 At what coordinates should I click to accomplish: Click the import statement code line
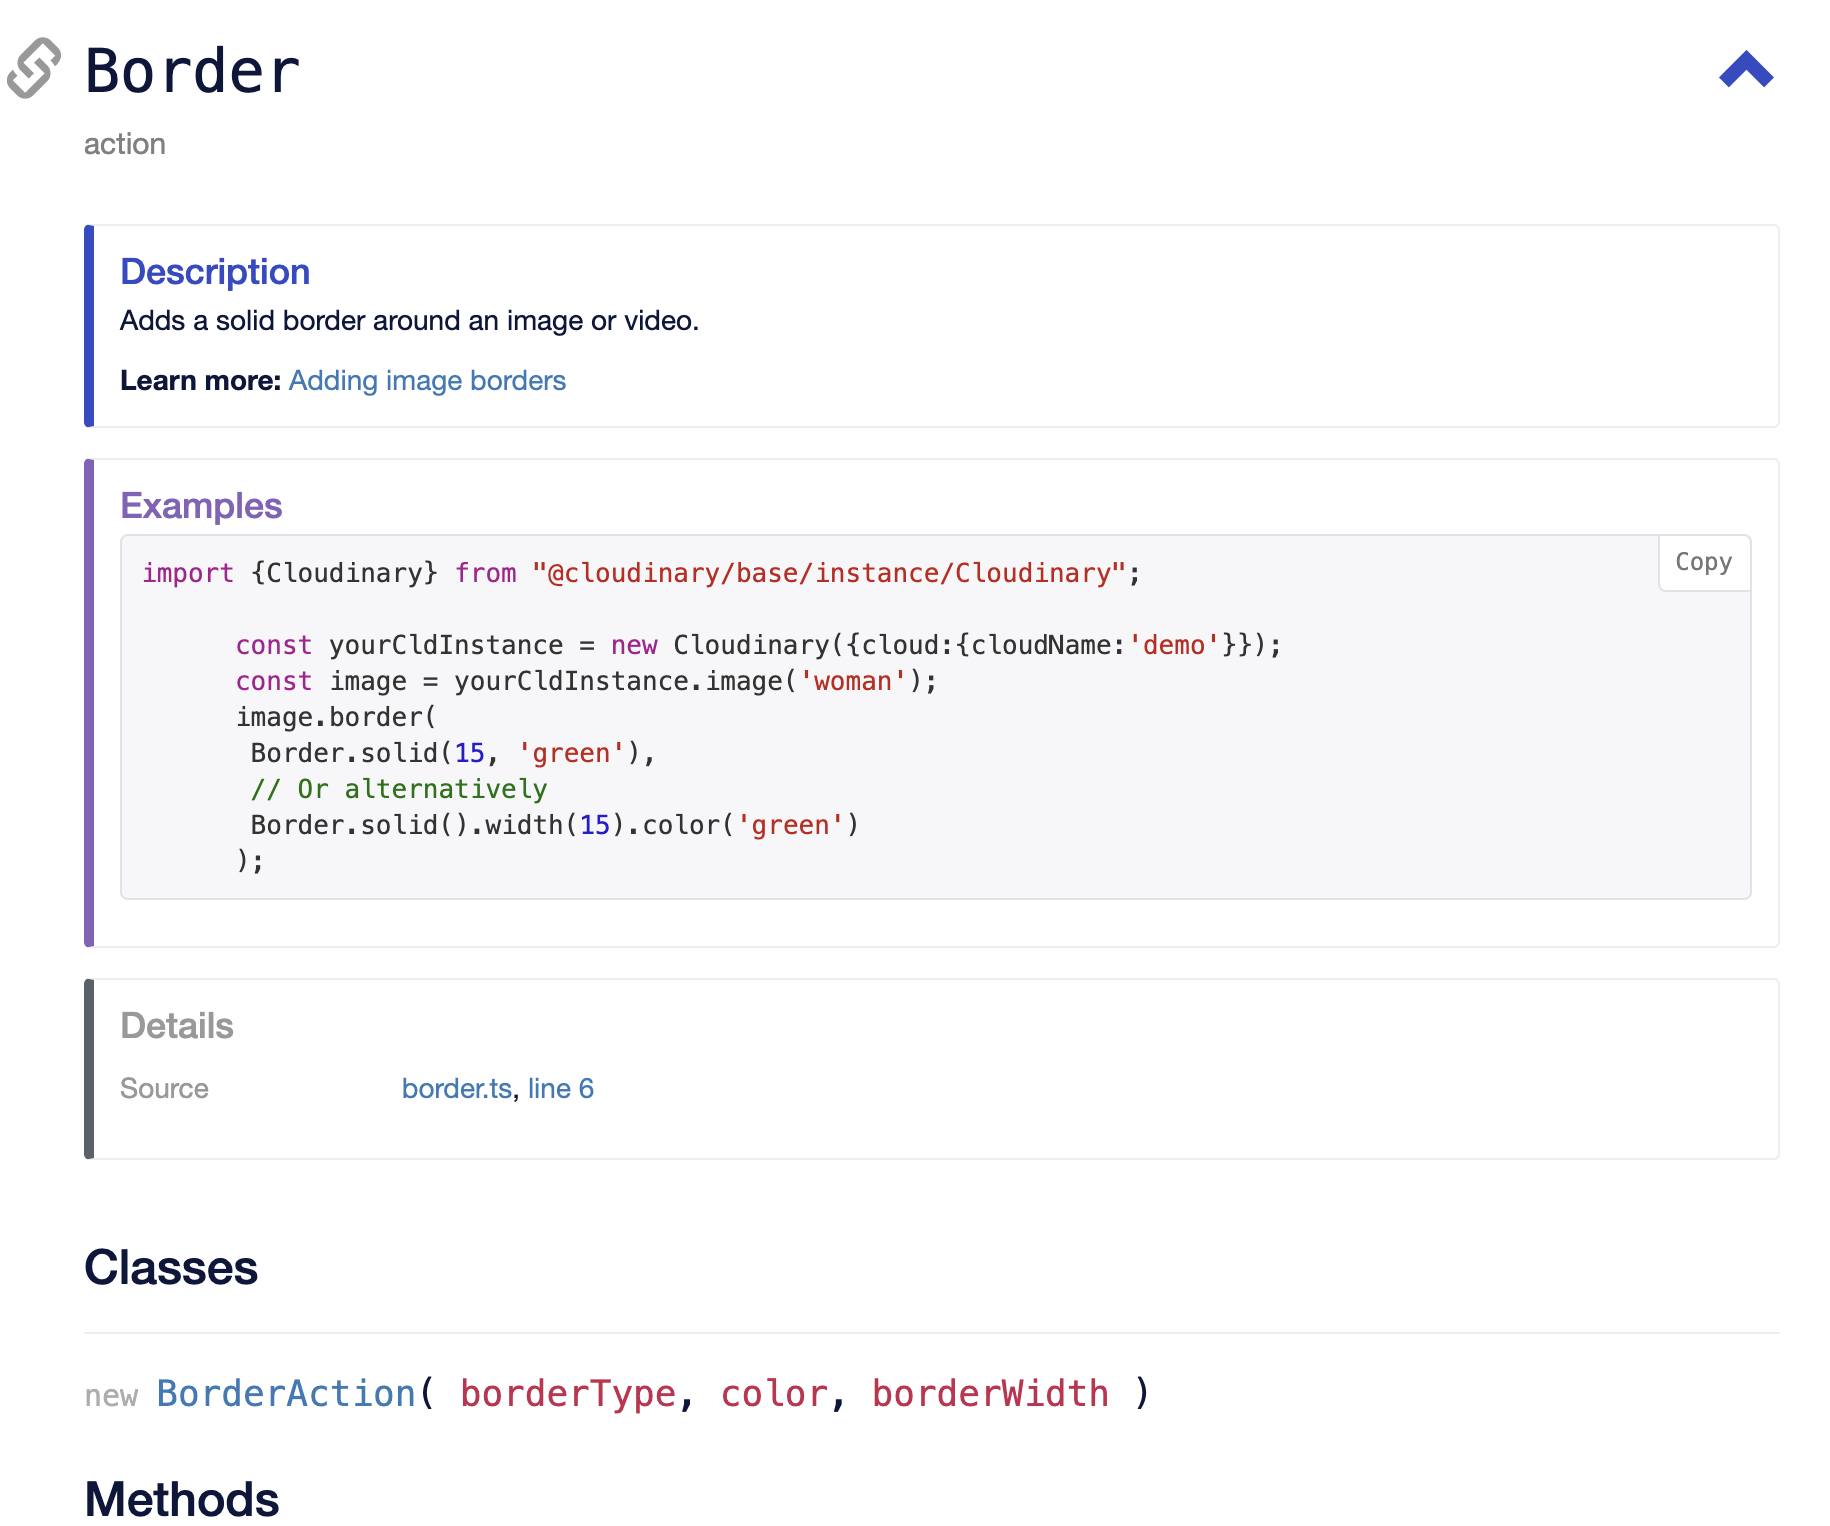pyautogui.click(x=641, y=573)
